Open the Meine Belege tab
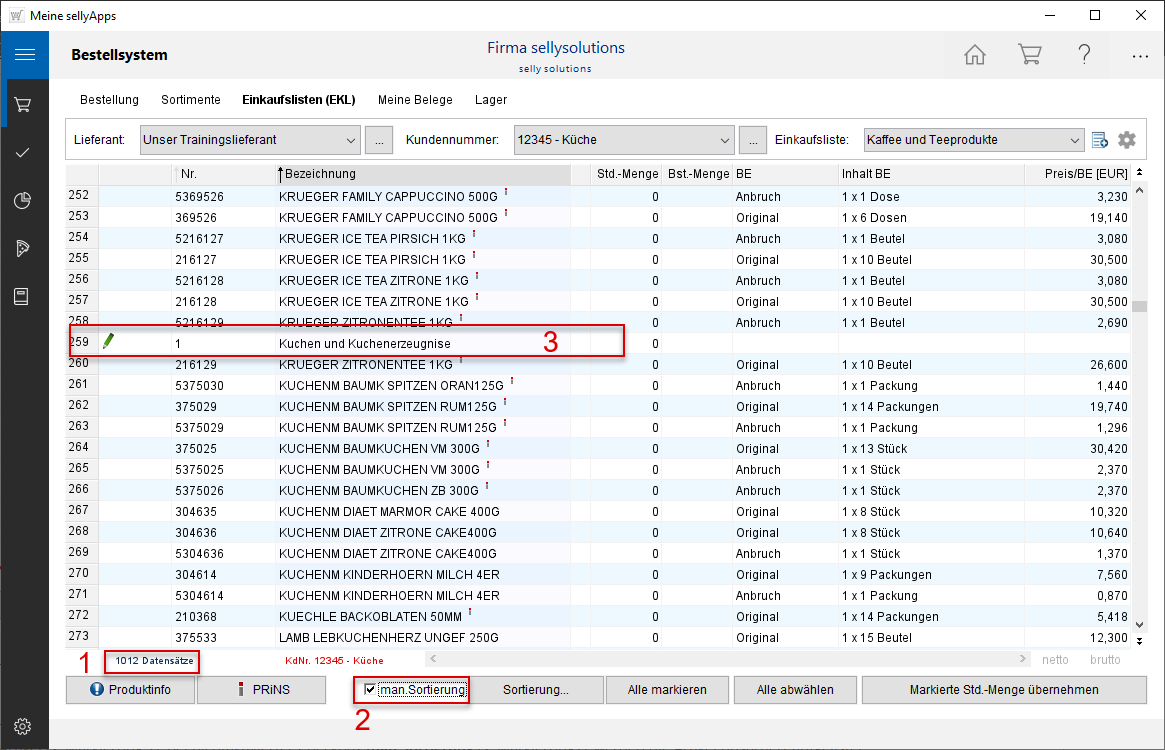The image size is (1165, 750). pyautogui.click(x=415, y=100)
